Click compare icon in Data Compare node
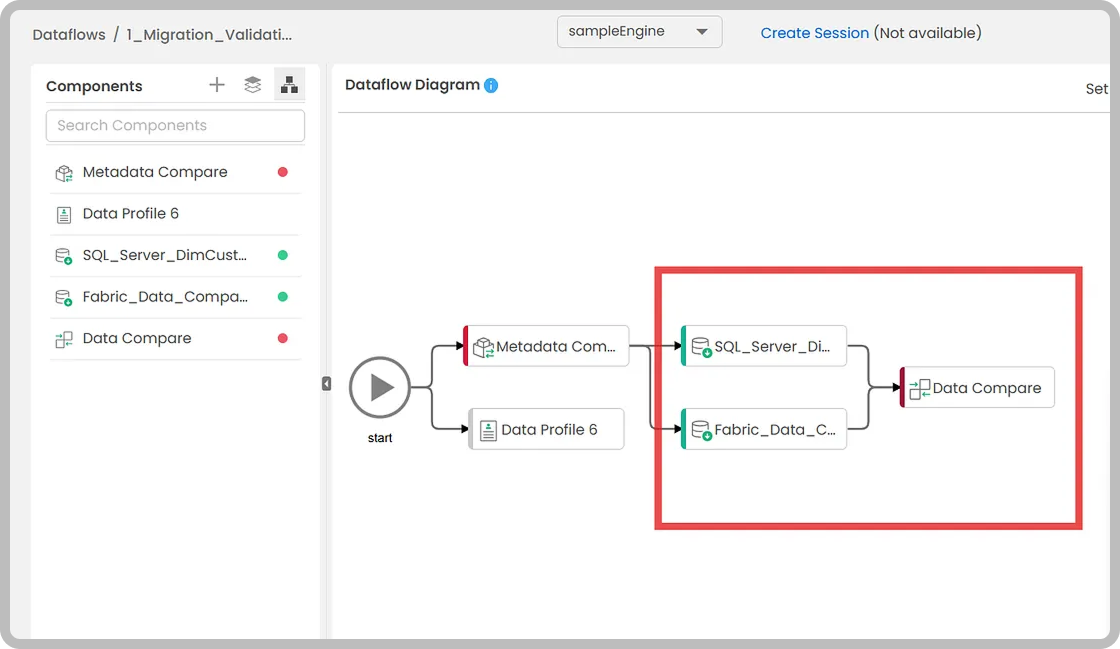Image resolution: width=1120 pixels, height=649 pixels. coord(919,389)
